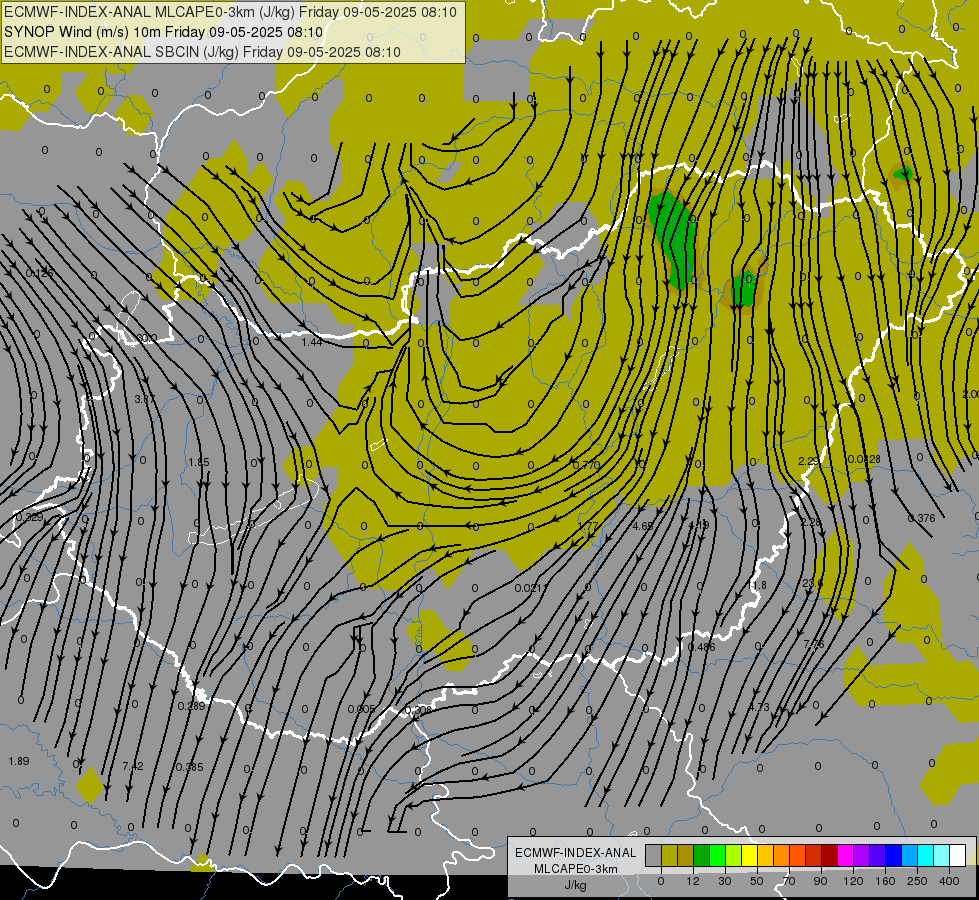This screenshot has width=979, height=900.
Task: Pick the magenta swatch in the legend
Action: tap(845, 855)
